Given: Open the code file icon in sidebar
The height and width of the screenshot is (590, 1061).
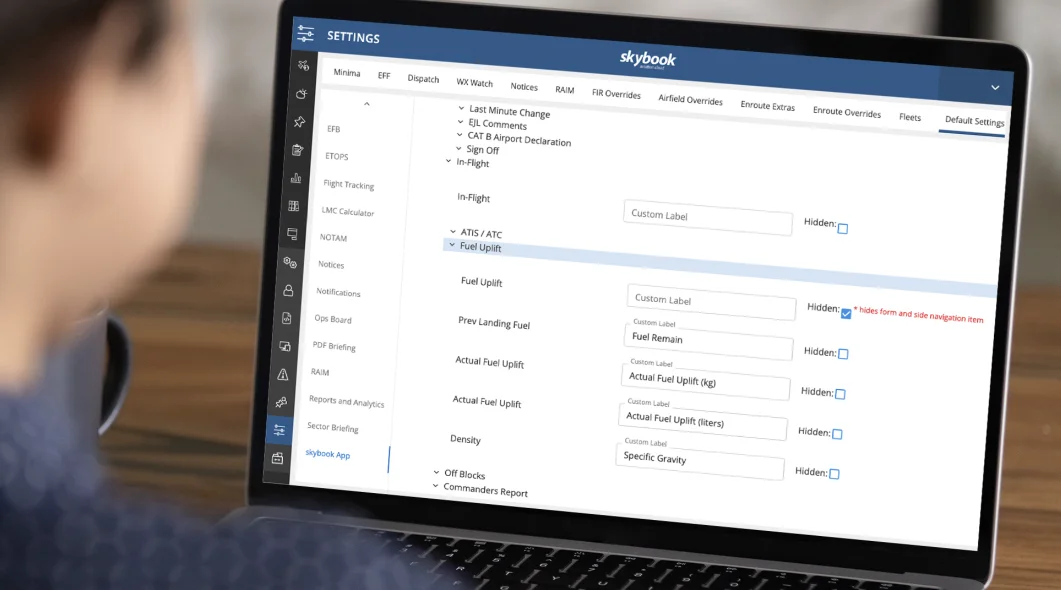Looking at the screenshot, I should tap(287, 318).
